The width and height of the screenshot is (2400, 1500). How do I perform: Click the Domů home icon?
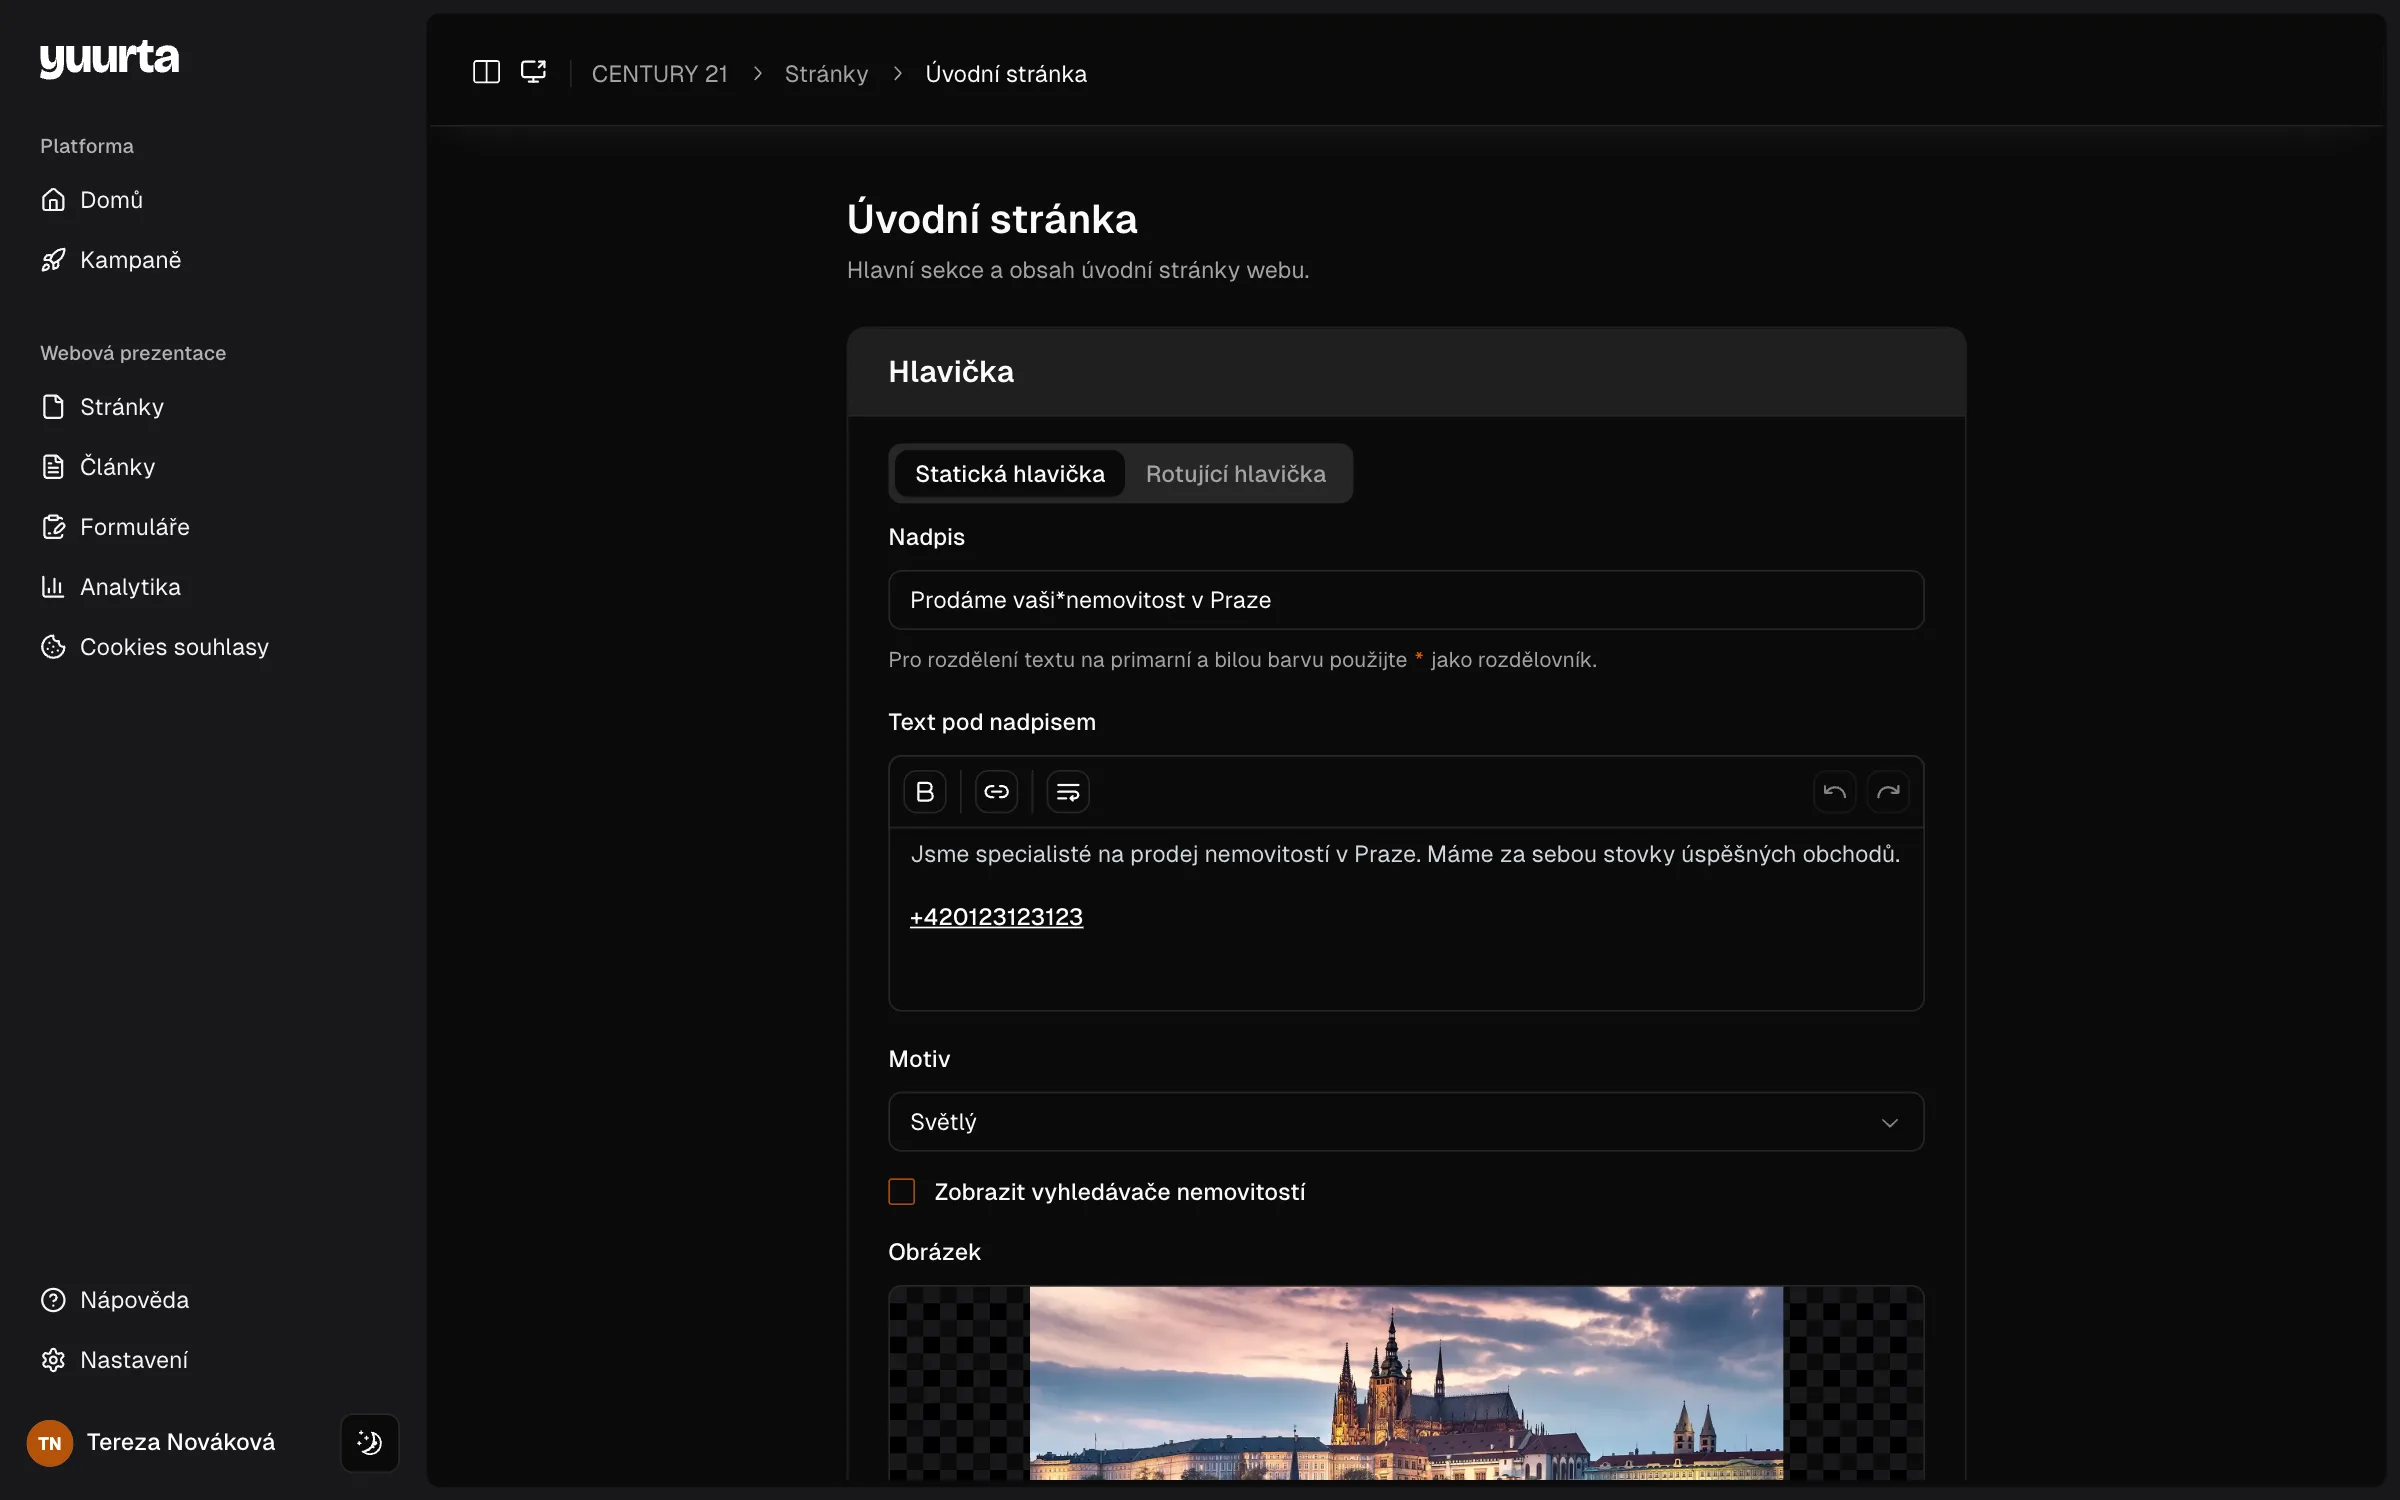pos(53,200)
